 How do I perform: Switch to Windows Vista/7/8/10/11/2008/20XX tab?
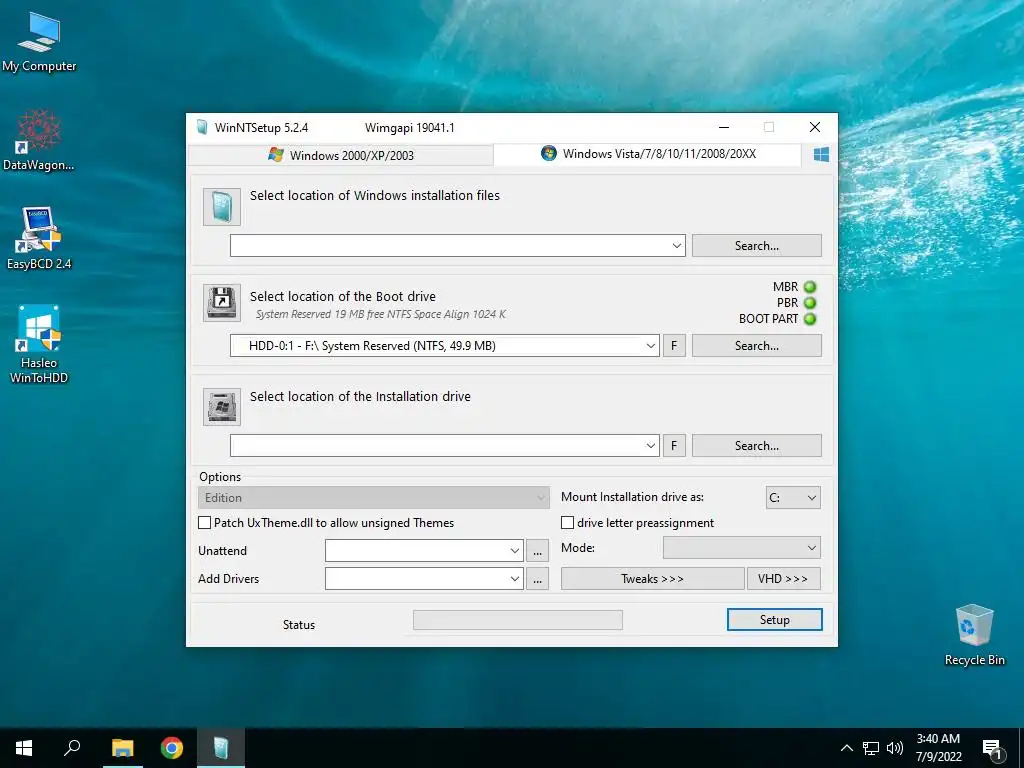[648, 154]
